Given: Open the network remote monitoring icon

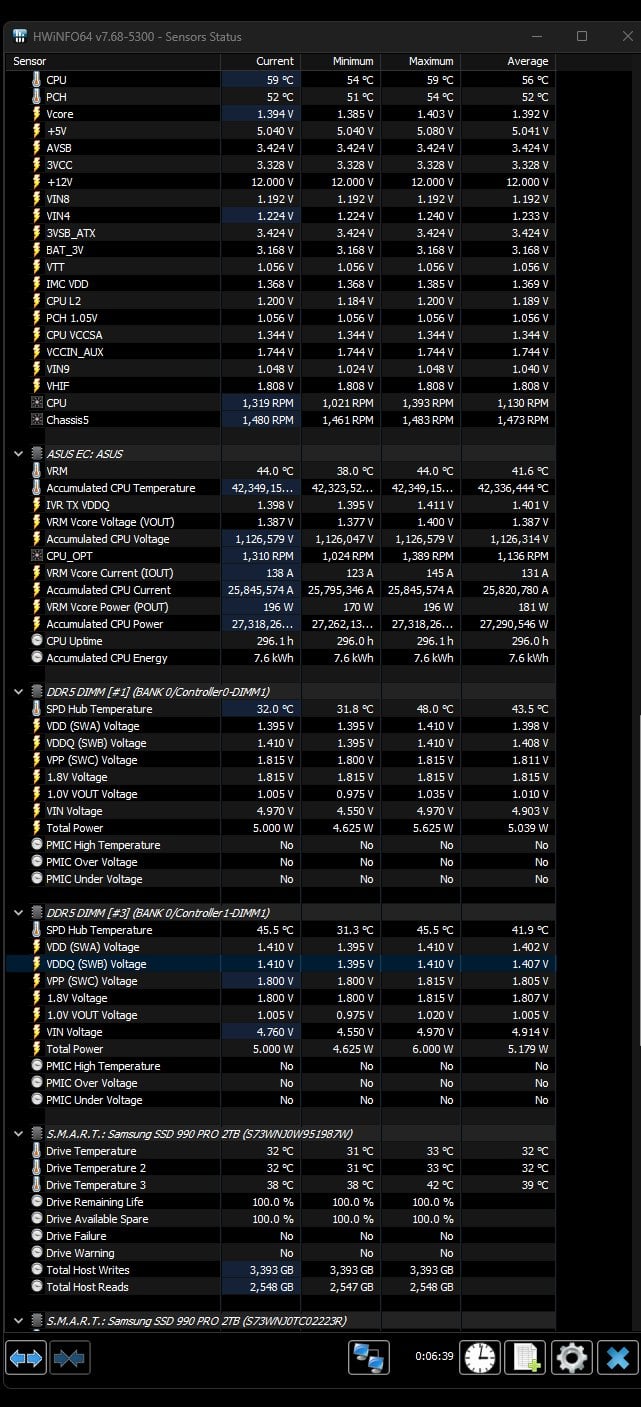Looking at the screenshot, I should click(x=369, y=1357).
